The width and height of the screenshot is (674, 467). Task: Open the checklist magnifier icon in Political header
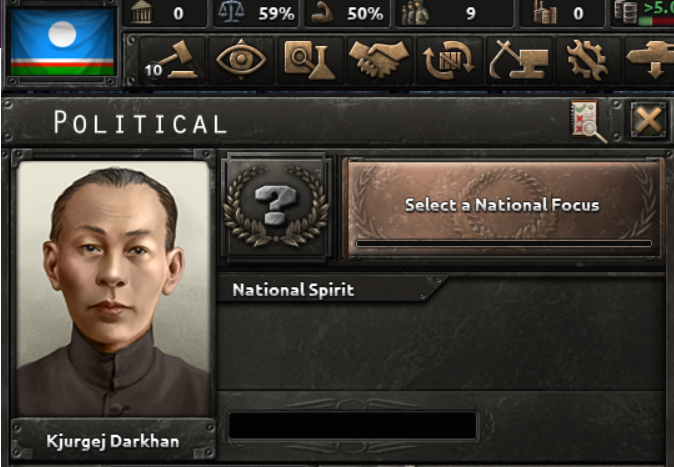pyautogui.click(x=588, y=121)
